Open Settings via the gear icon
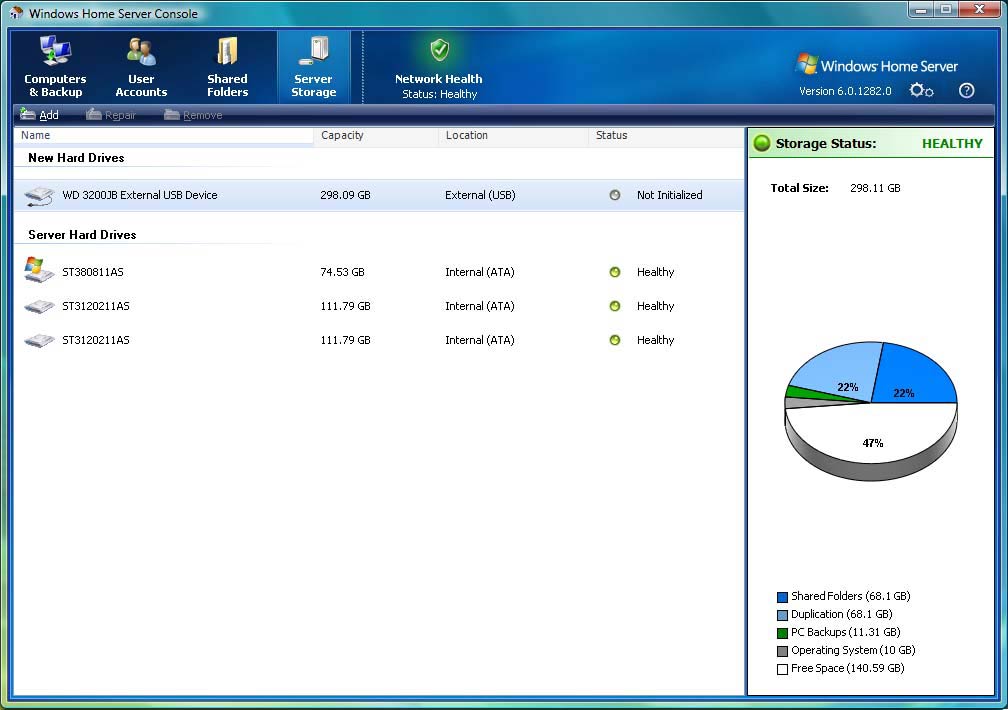Screen dimensions: 1008x710 (921, 91)
